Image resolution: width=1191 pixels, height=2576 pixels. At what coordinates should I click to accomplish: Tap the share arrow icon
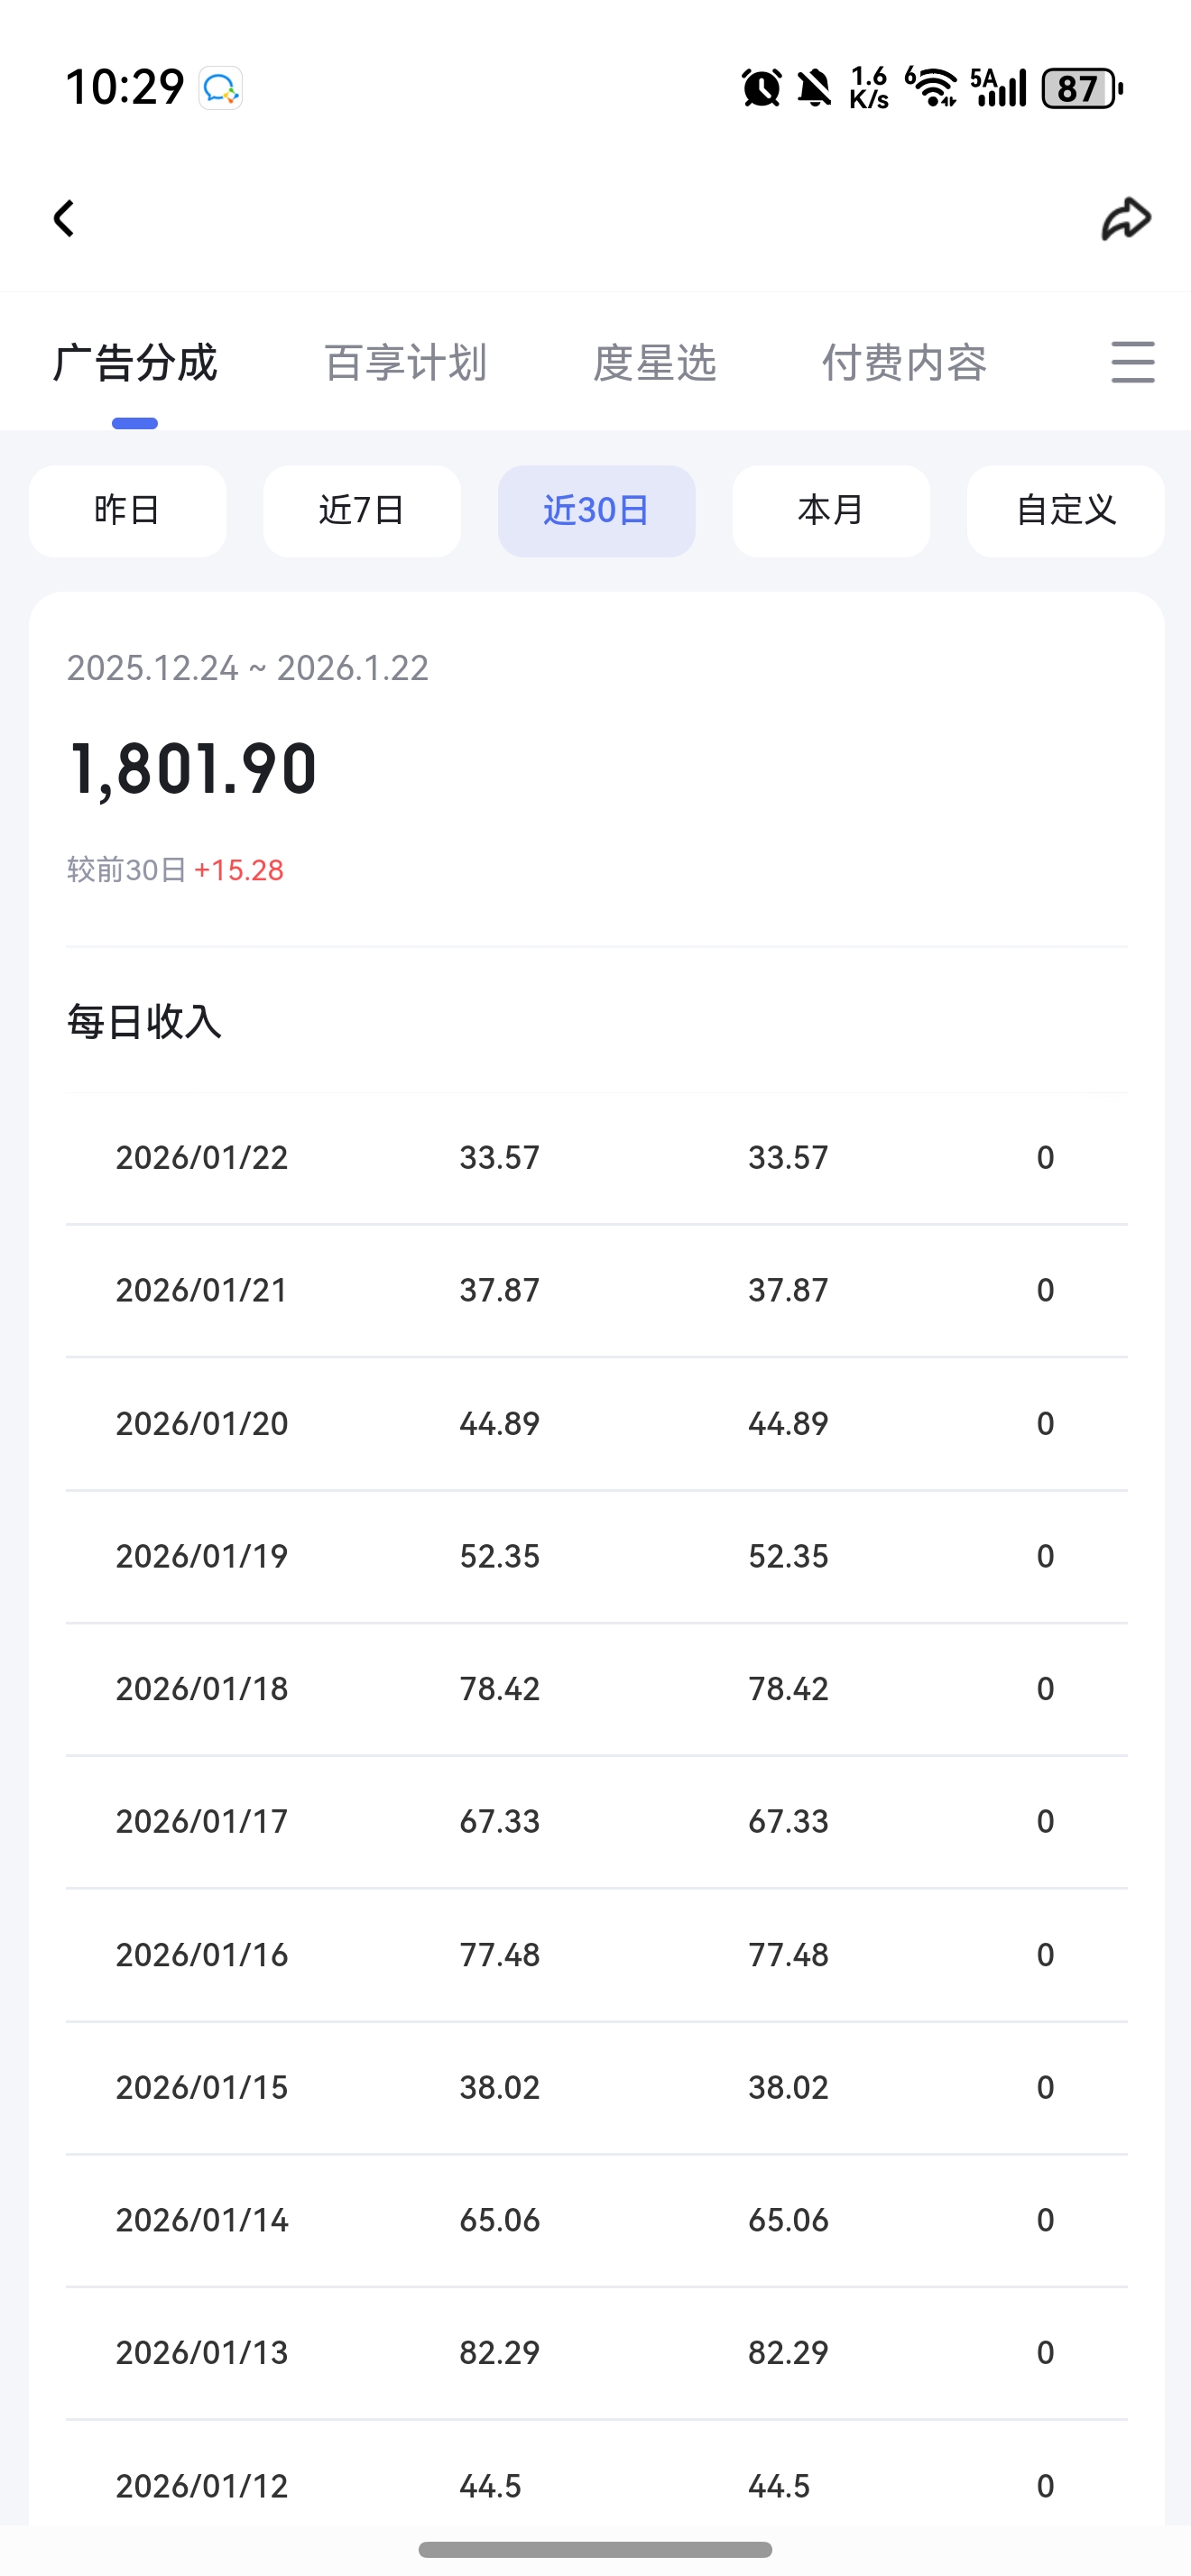pos(1126,218)
